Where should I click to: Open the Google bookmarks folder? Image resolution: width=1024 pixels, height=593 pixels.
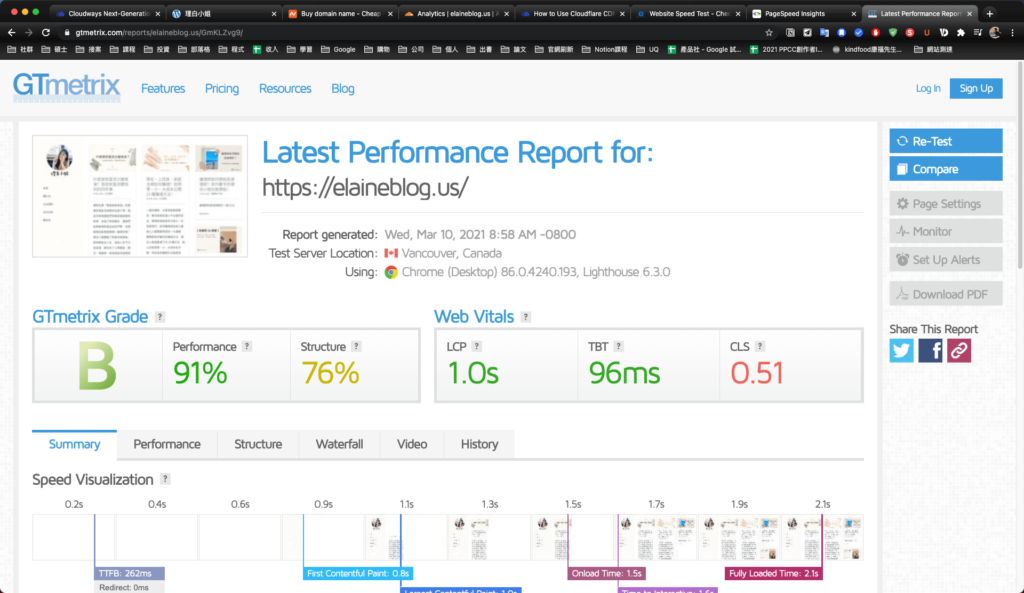[x=338, y=49]
